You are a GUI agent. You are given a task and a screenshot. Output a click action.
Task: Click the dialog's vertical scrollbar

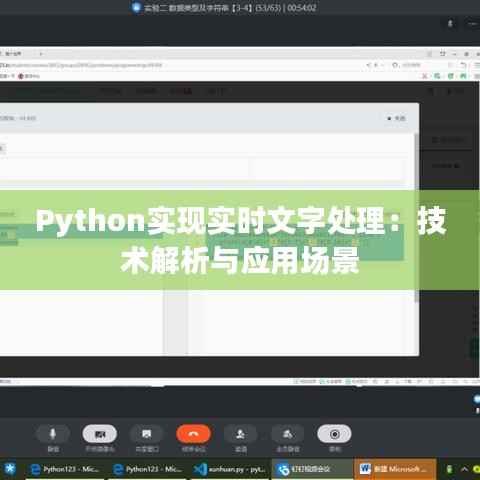tap(416, 217)
